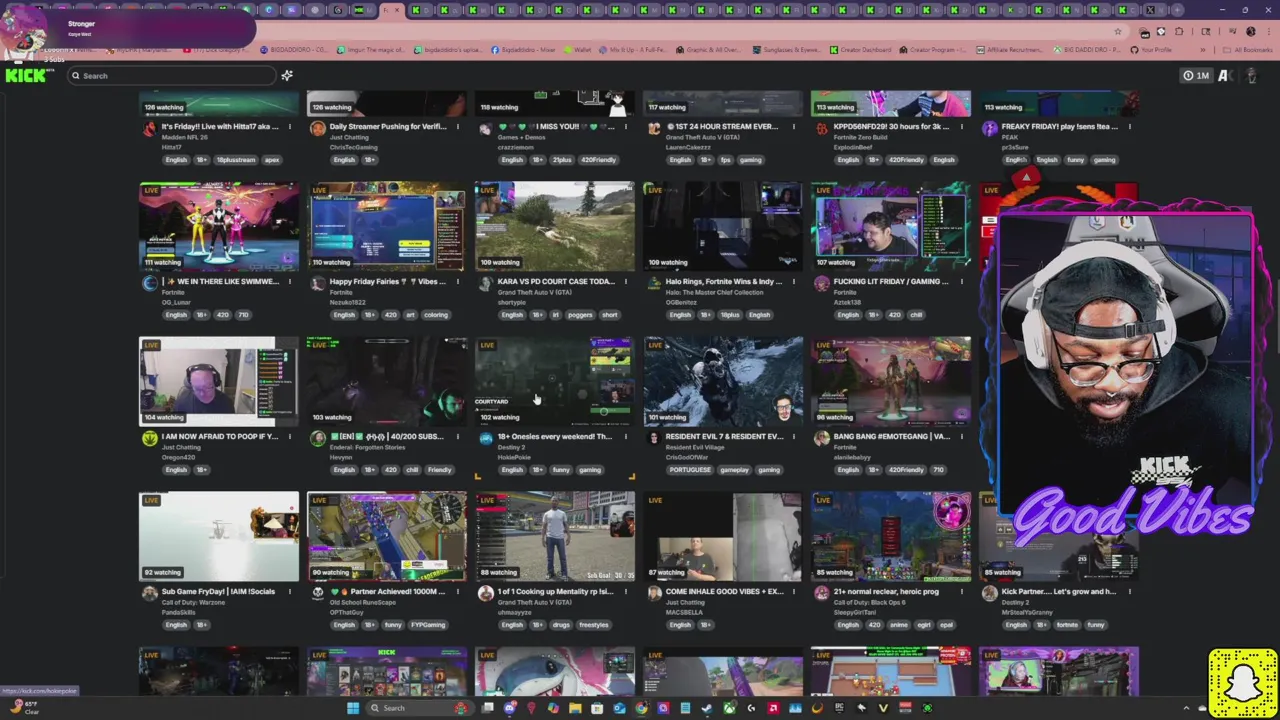This screenshot has height=720, width=1280.
Task: Click the COME INHALE GOOD VIBES stream title
Action: [724, 592]
